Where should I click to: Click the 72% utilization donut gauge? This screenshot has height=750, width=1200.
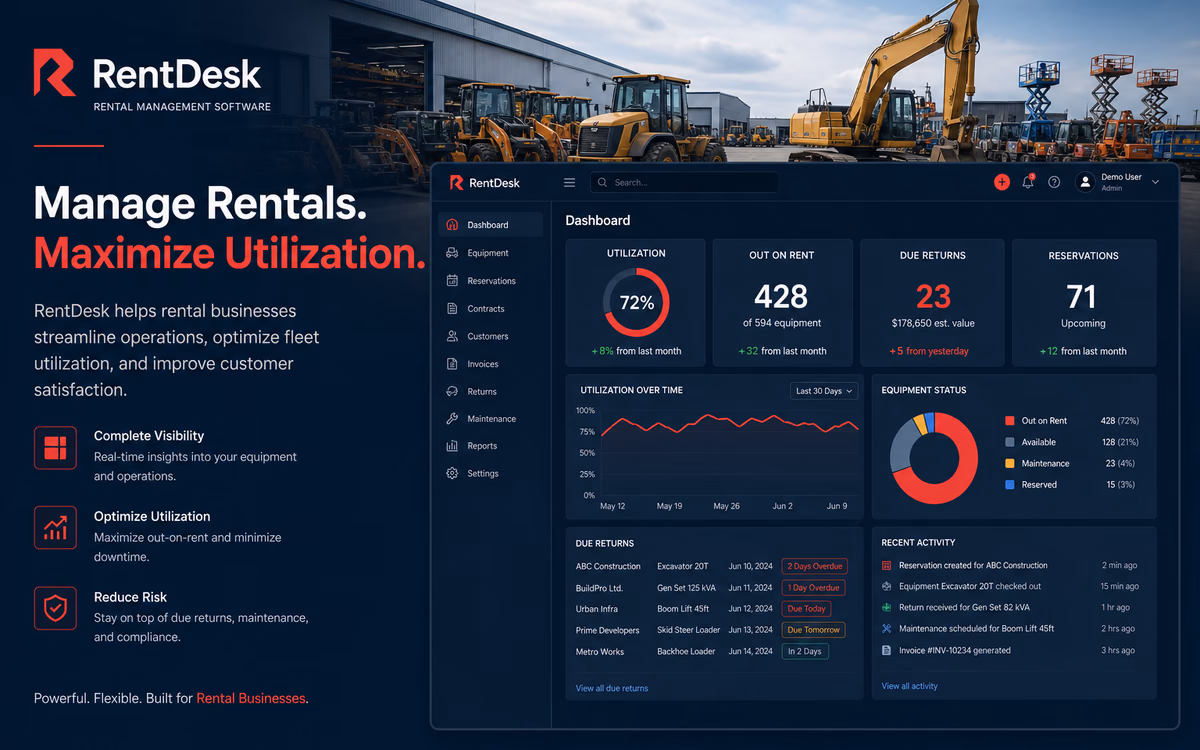[636, 302]
